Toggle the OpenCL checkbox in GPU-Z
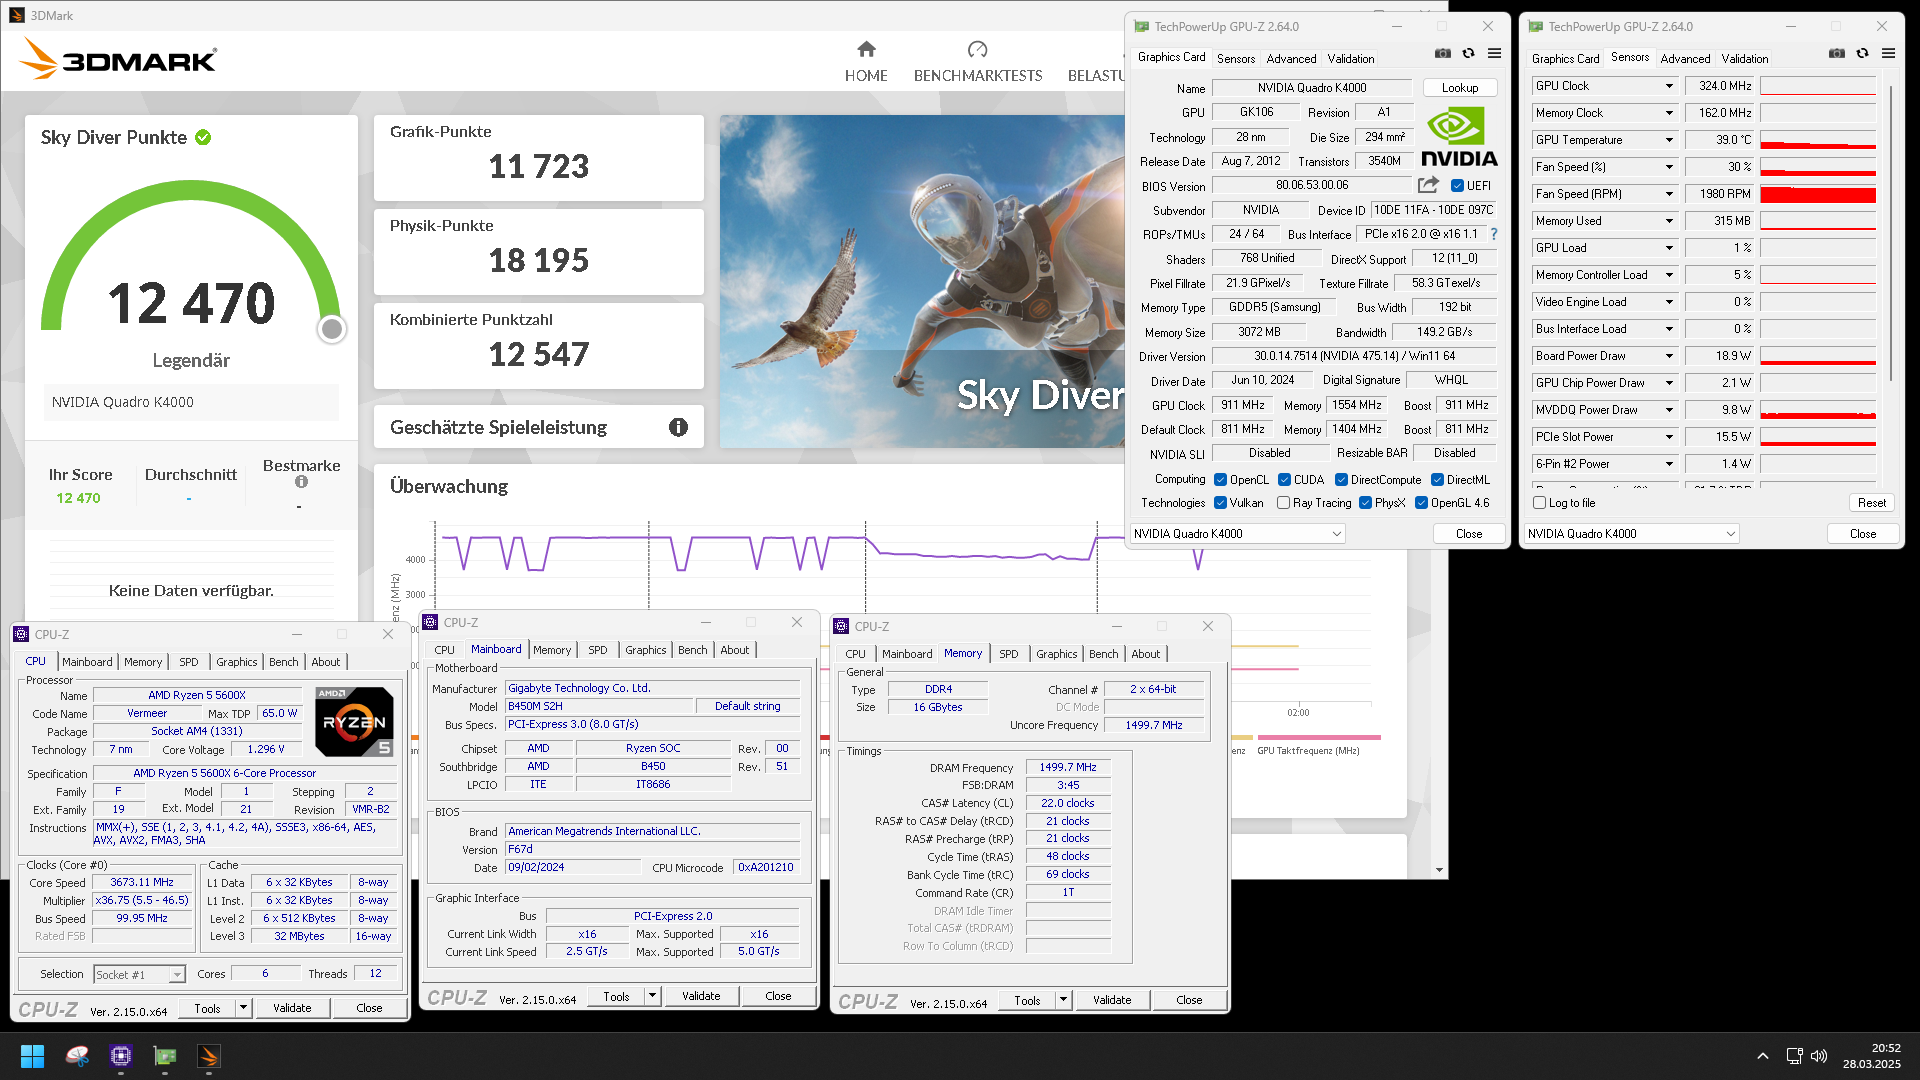 (1220, 480)
